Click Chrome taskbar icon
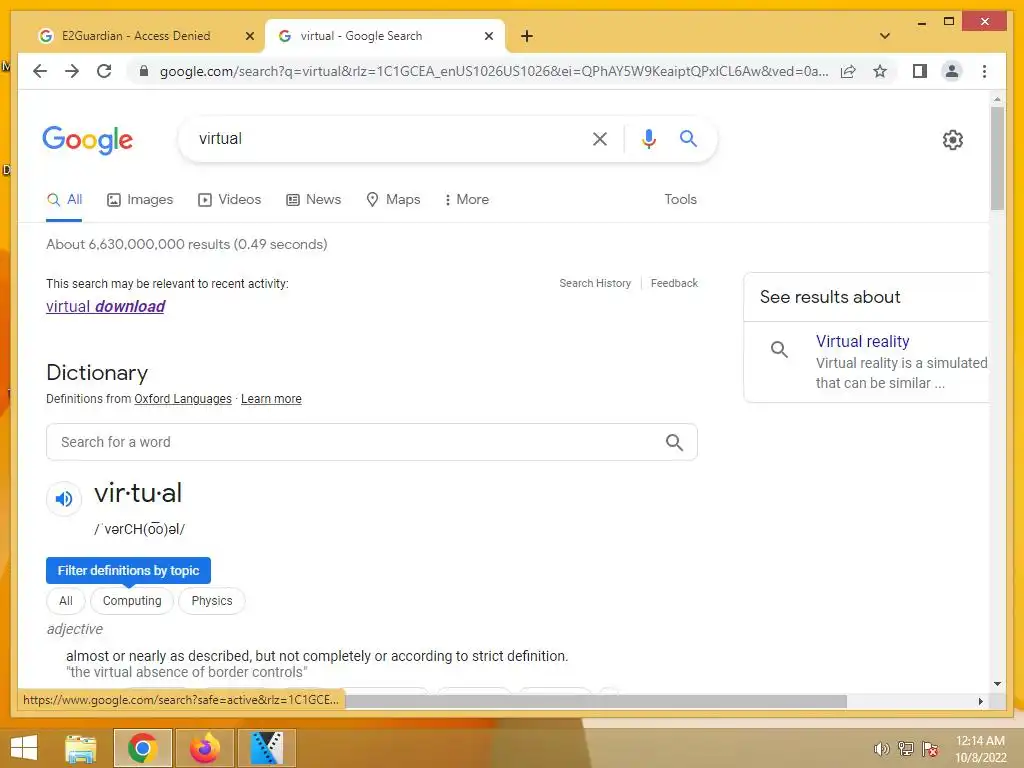 pyautogui.click(x=142, y=748)
